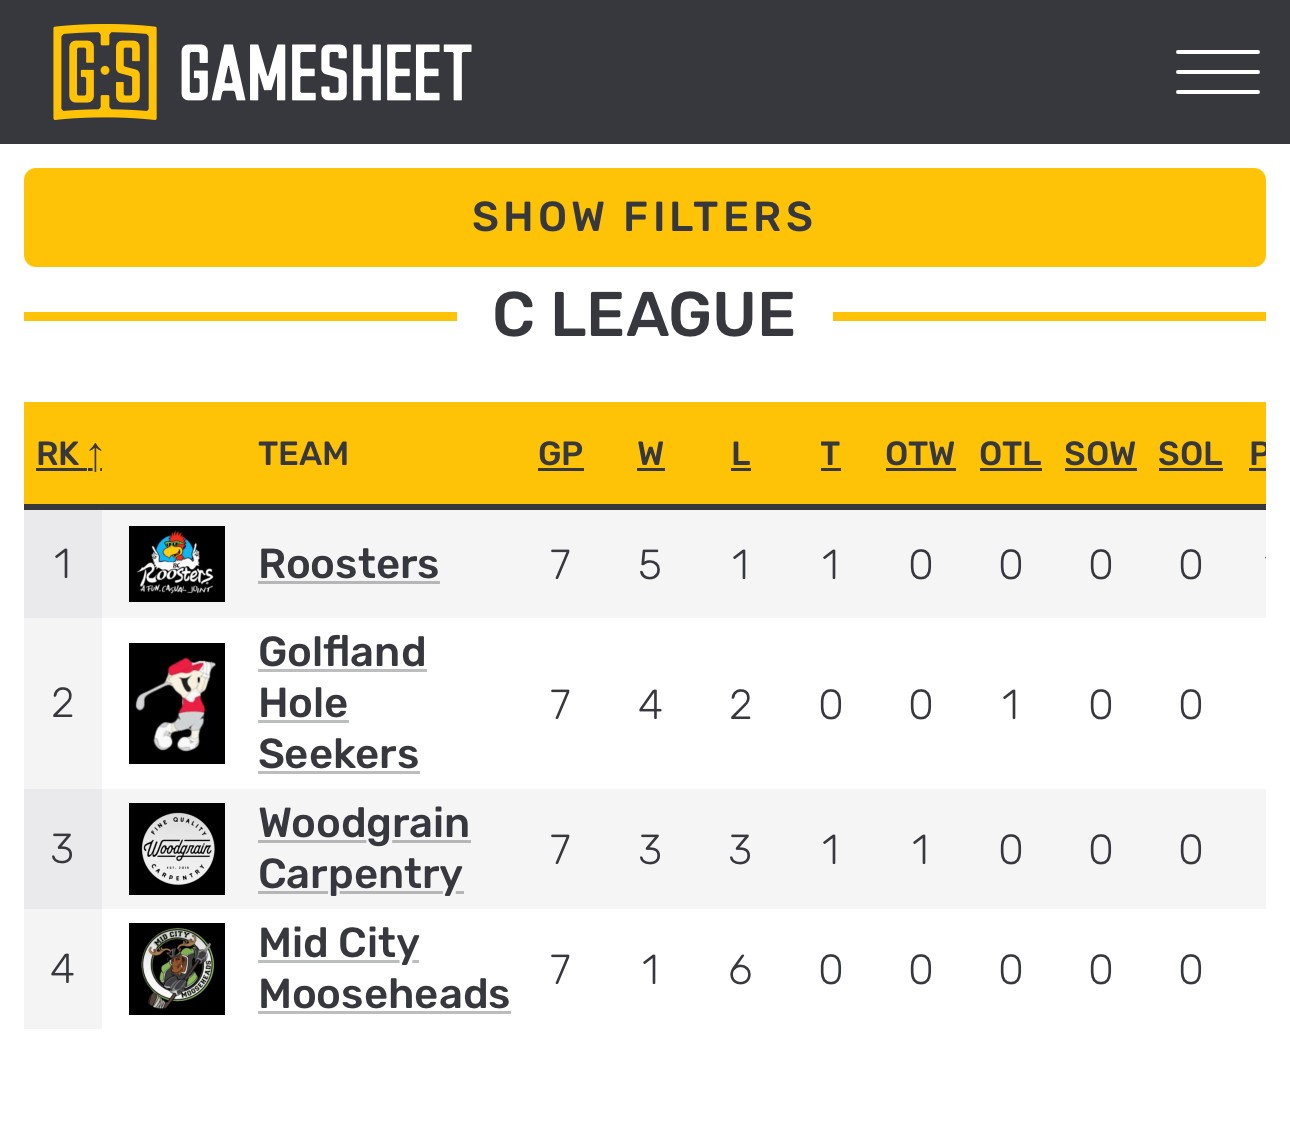The width and height of the screenshot is (1290, 1140).
Task: Sort table by OTW column
Action: 920,454
